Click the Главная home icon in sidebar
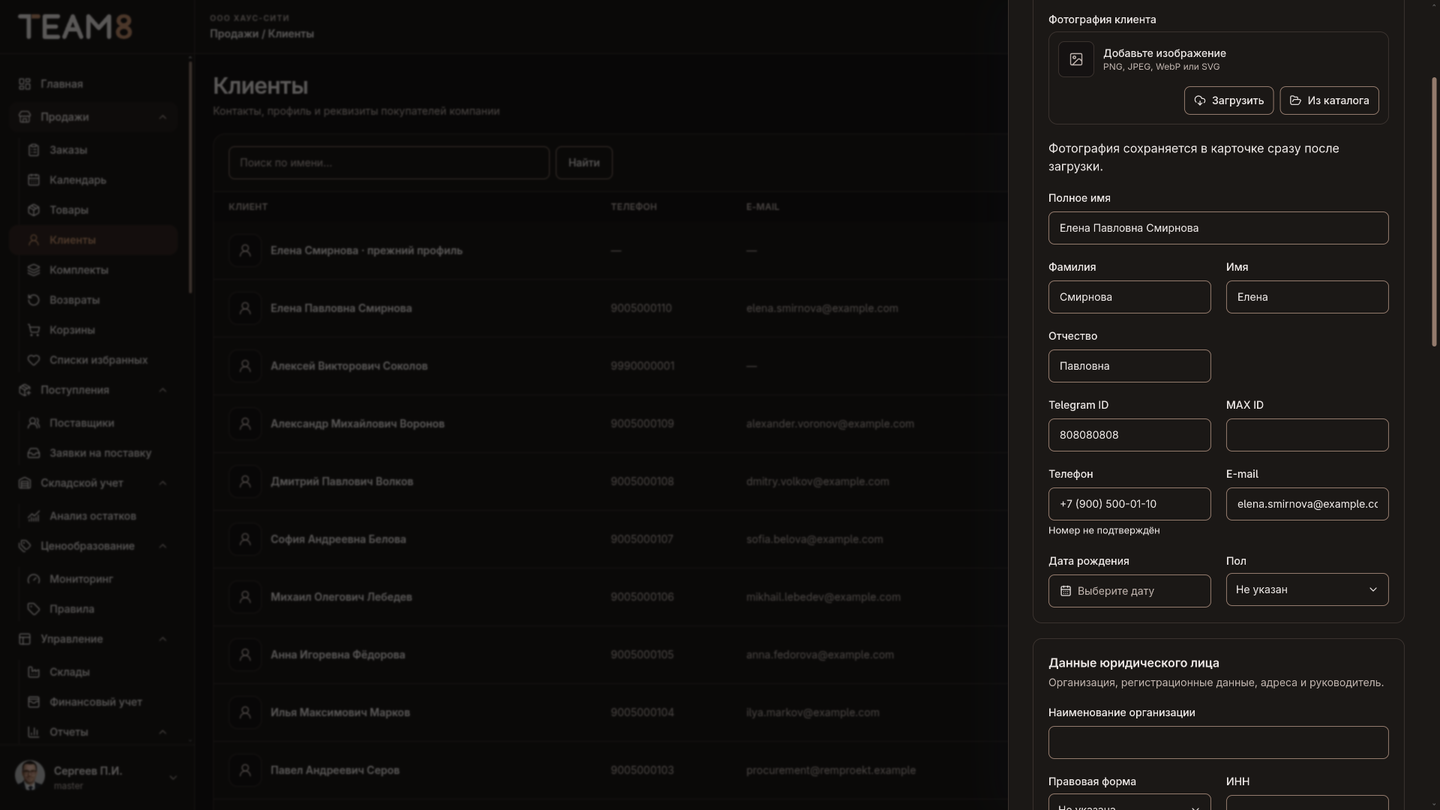The height and width of the screenshot is (810, 1440). [25, 84]
